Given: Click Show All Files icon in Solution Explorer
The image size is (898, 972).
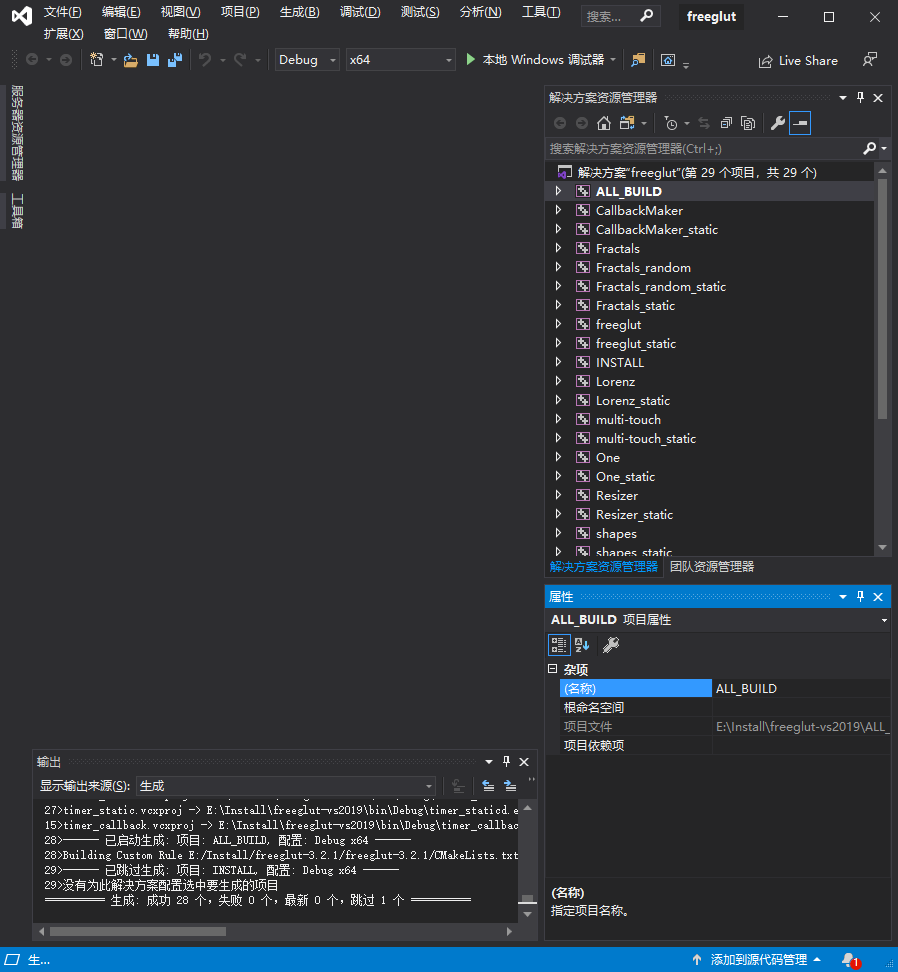Looking at the screenshot, I should [x=748, y=123].
